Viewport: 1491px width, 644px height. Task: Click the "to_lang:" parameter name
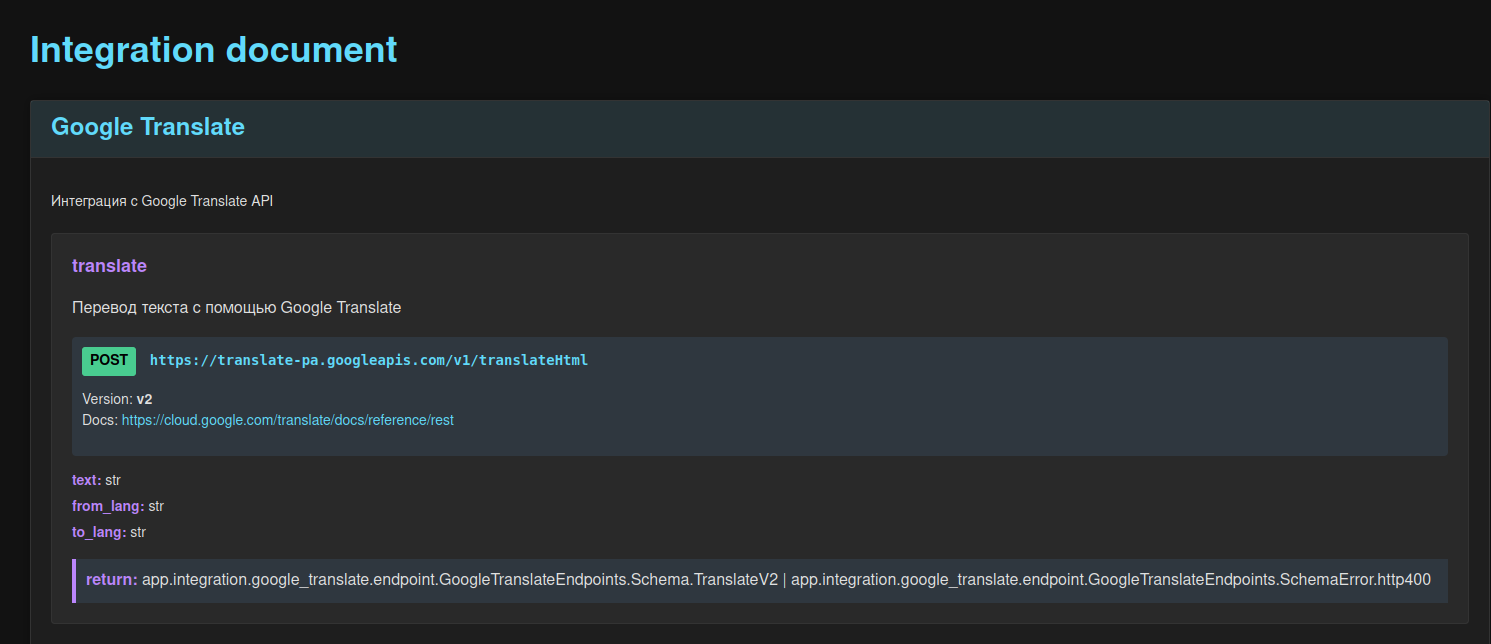click(x=99, y=533)
